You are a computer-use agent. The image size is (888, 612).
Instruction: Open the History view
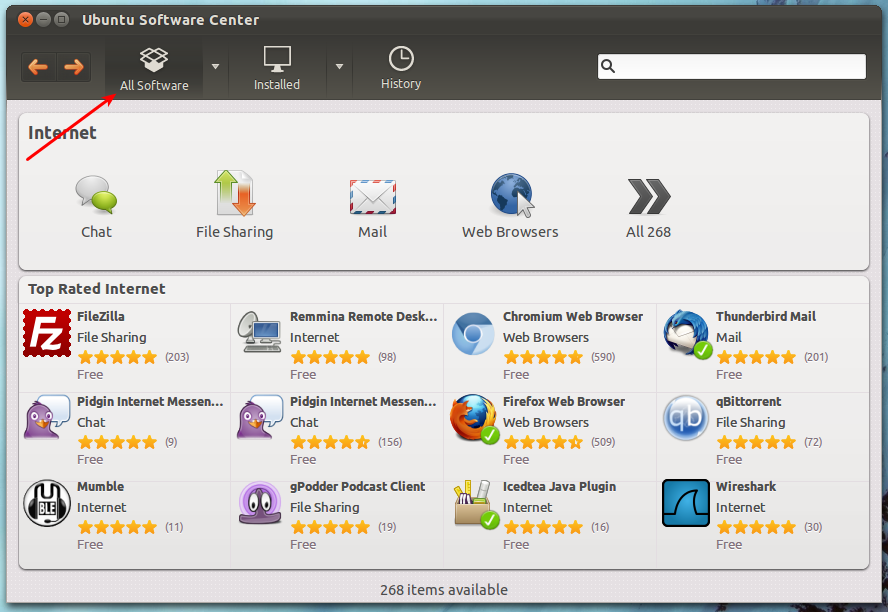[401, 69]
